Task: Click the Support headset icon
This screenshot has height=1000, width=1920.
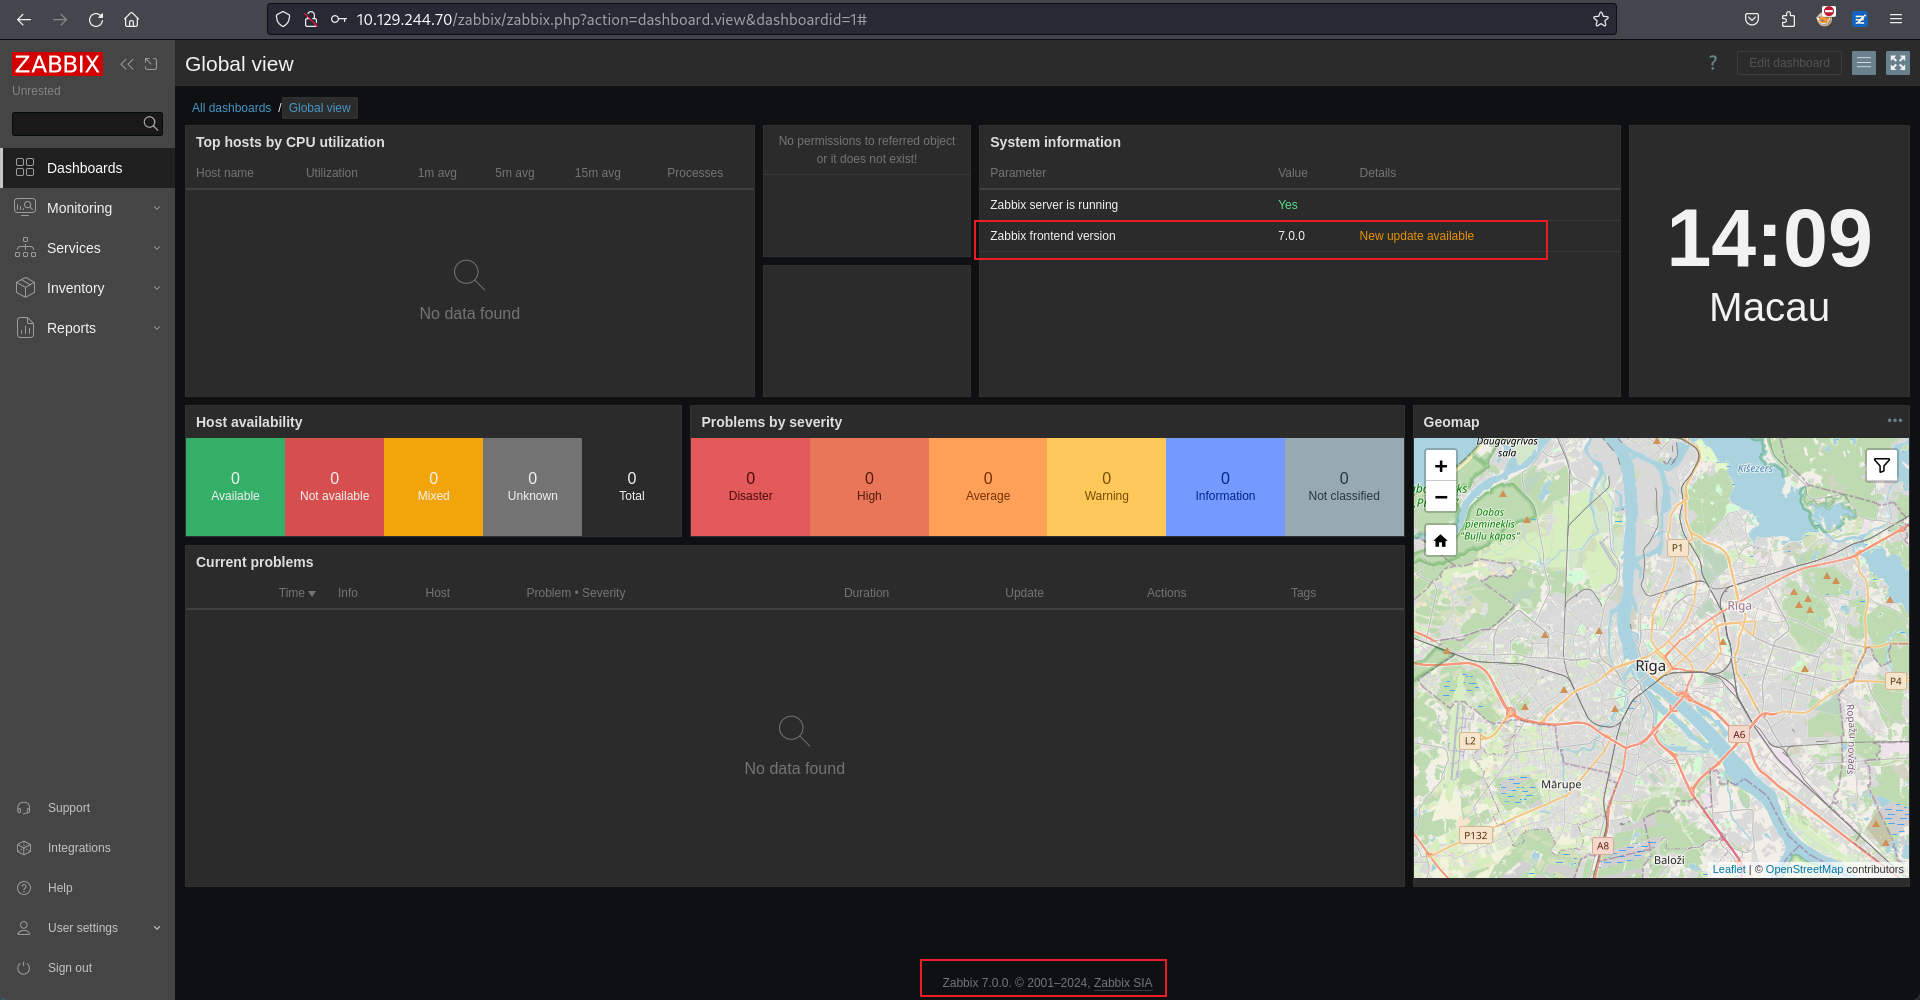Action: 24,808
